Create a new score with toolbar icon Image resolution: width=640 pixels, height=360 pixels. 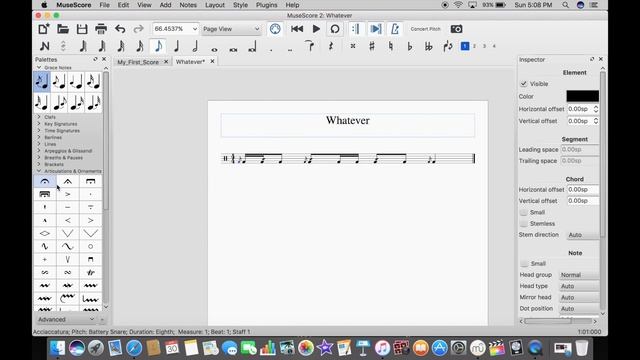44,29
